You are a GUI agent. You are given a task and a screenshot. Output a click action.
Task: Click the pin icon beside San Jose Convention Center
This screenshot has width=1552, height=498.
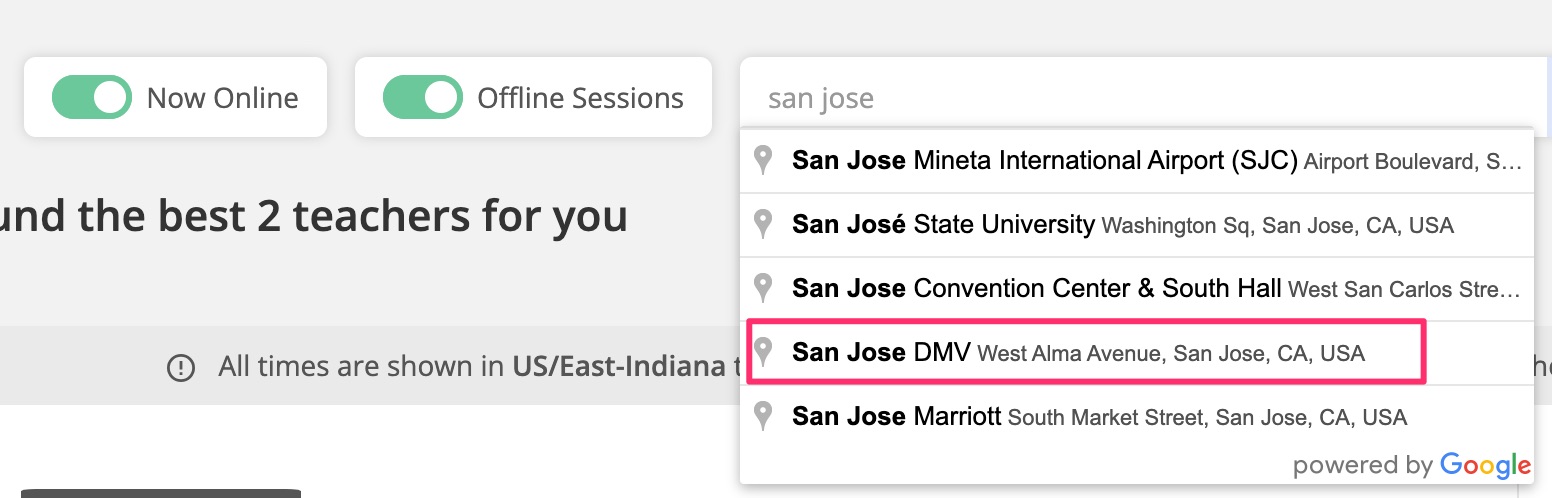pos(764,288)
